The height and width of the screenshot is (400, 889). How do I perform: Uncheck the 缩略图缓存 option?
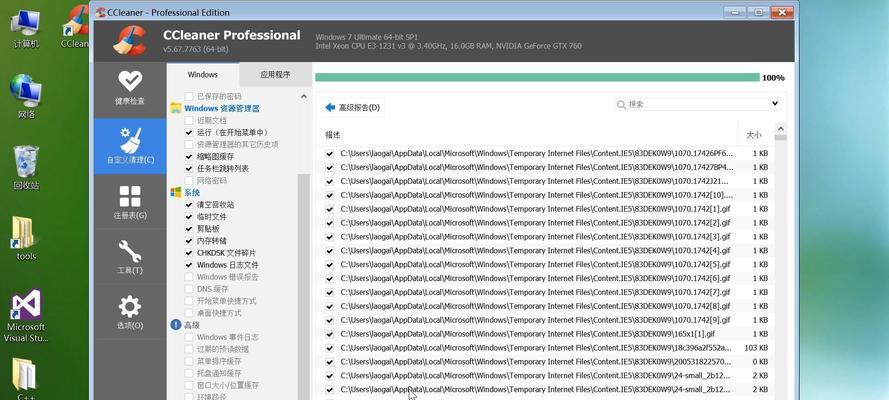(x=189, y=156)
